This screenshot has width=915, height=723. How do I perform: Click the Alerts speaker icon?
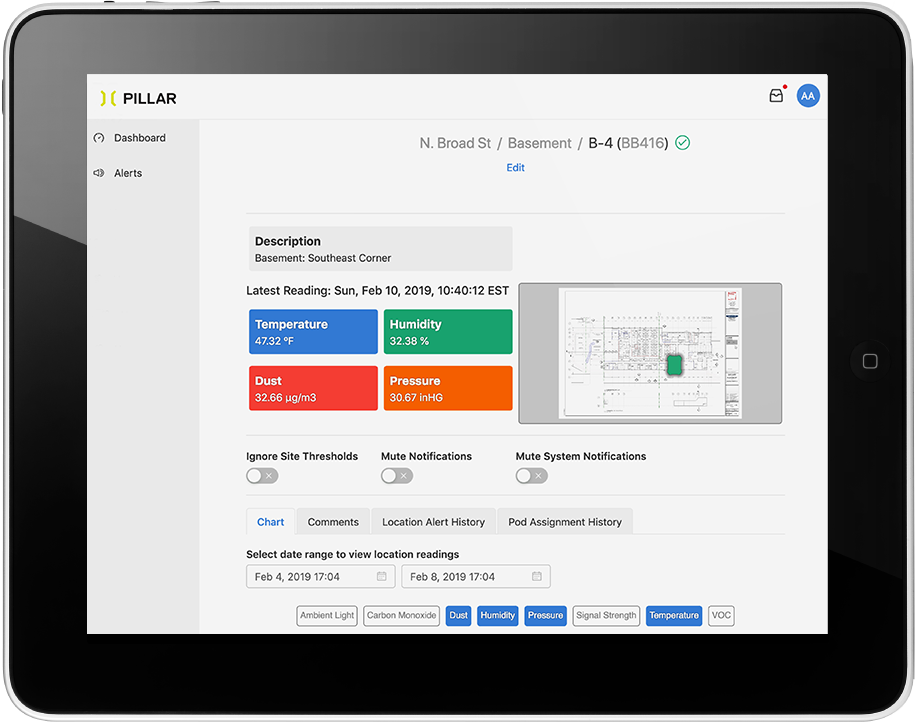[99, 173]
